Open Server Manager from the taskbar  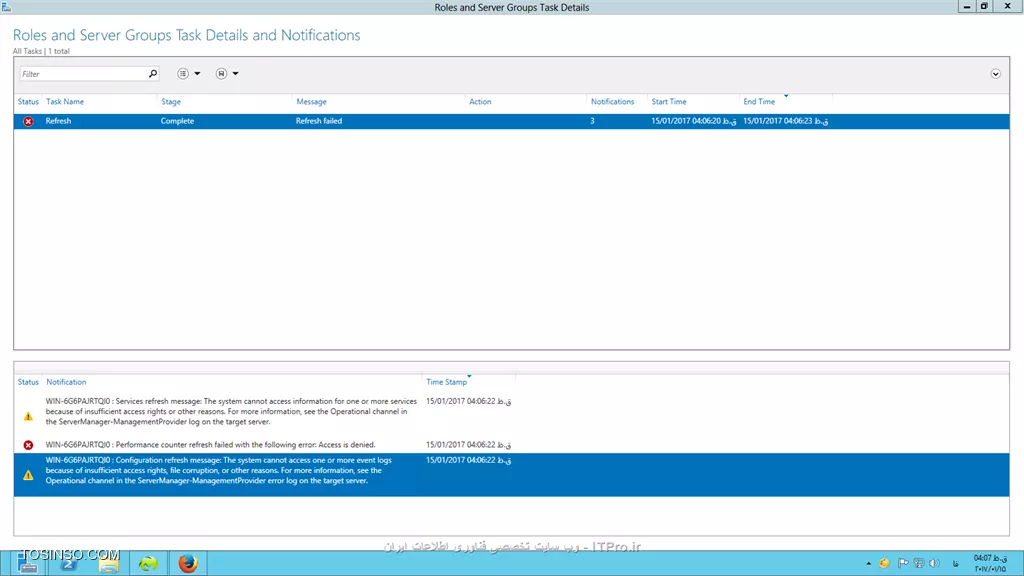(28, 563)
